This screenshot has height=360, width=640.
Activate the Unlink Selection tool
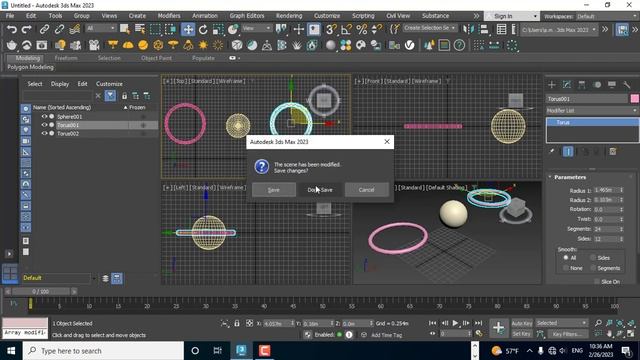(x=59, y=29)
